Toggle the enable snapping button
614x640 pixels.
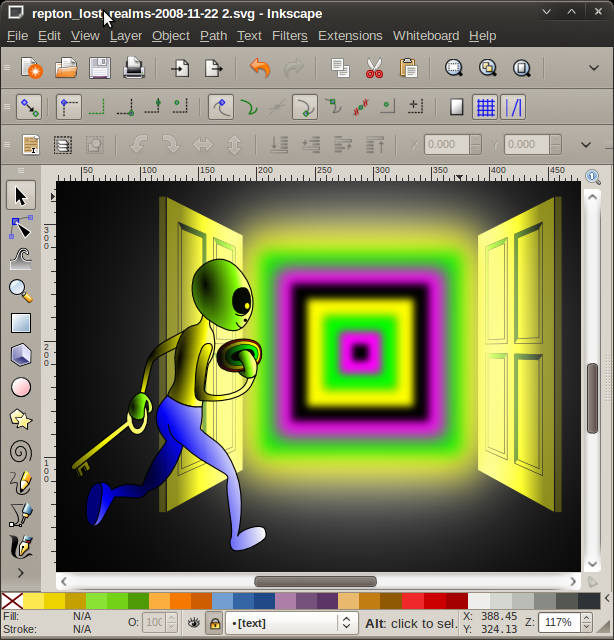(29, 107)
